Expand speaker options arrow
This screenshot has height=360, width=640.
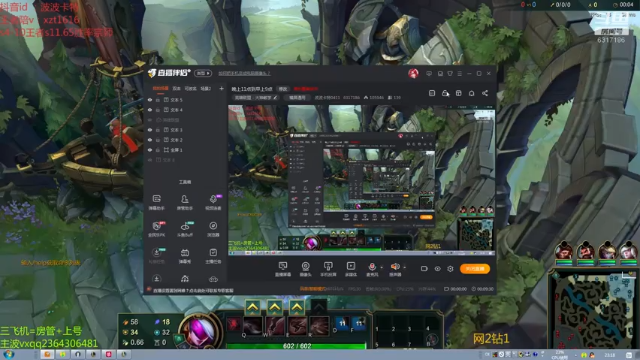[404, 268]
